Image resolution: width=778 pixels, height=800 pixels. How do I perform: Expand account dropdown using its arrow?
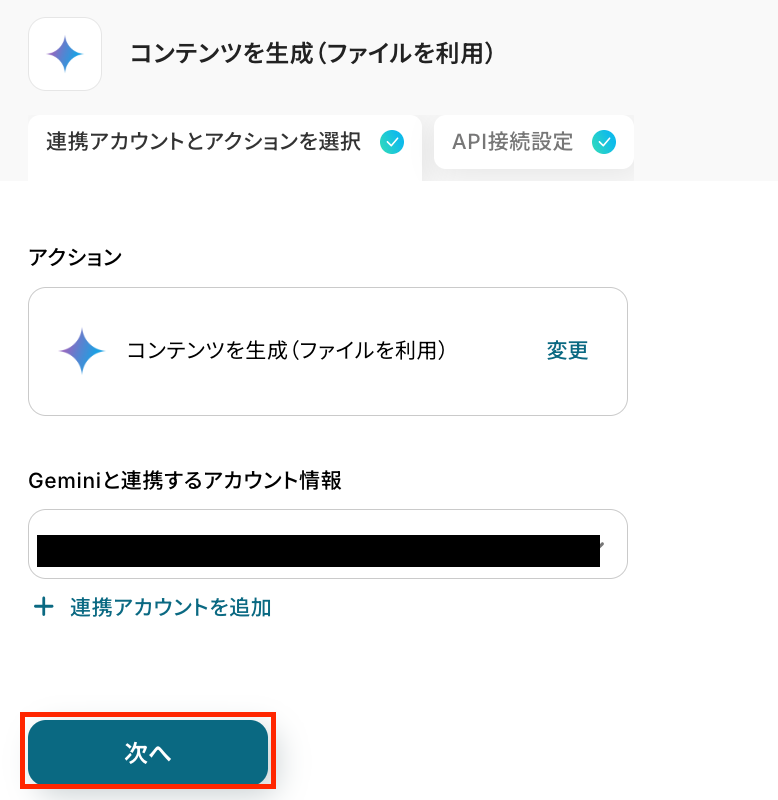click(x=600, y=545)
